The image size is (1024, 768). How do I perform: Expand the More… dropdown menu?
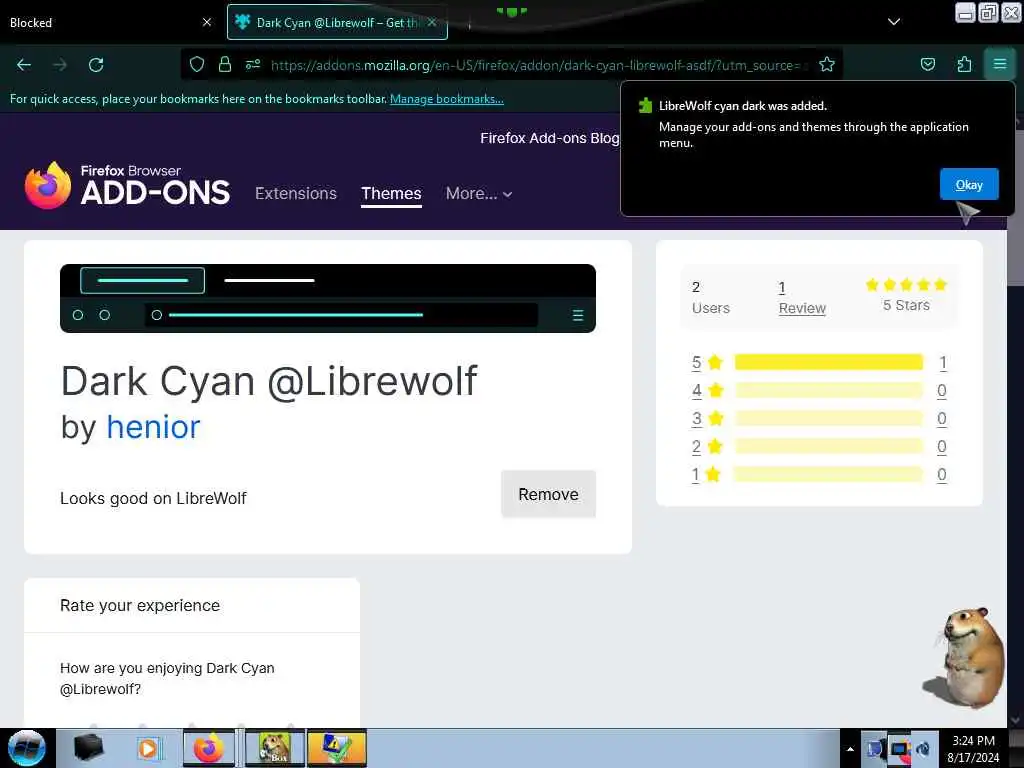pos(479,193)
